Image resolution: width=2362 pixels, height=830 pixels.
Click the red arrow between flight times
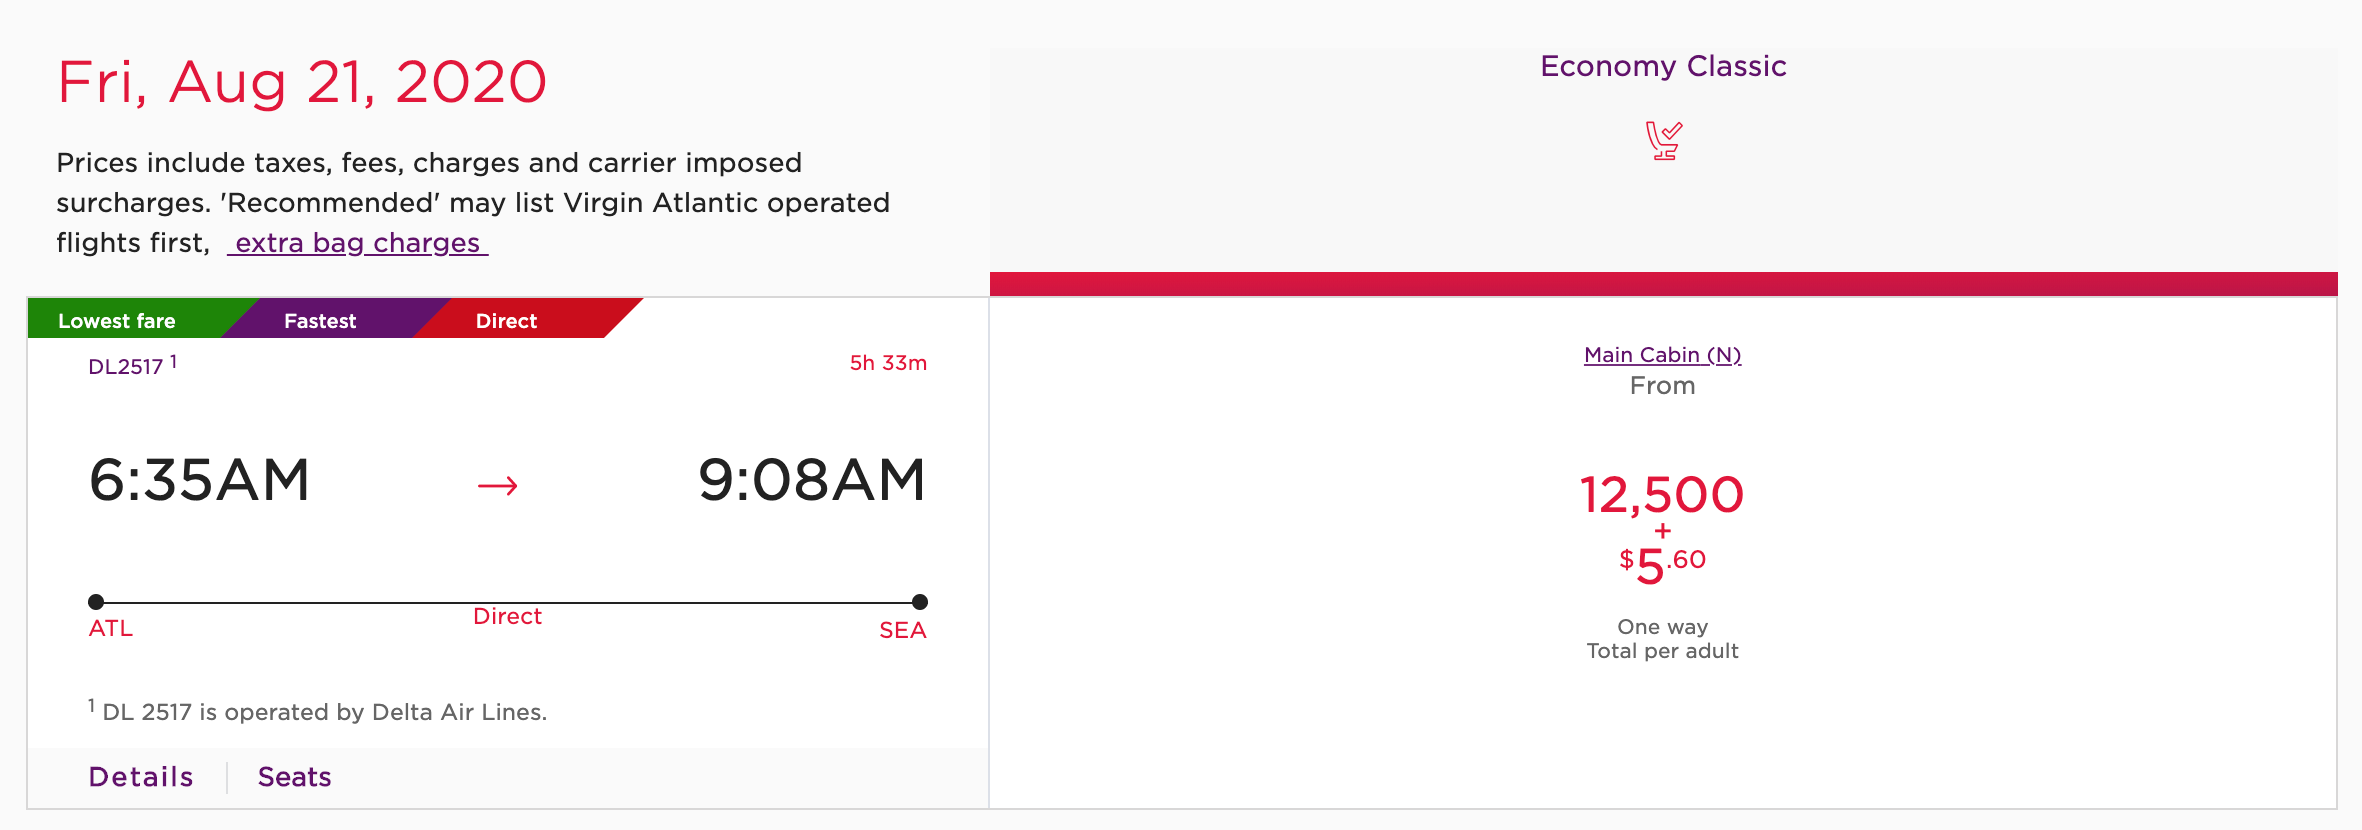point(497,486)
